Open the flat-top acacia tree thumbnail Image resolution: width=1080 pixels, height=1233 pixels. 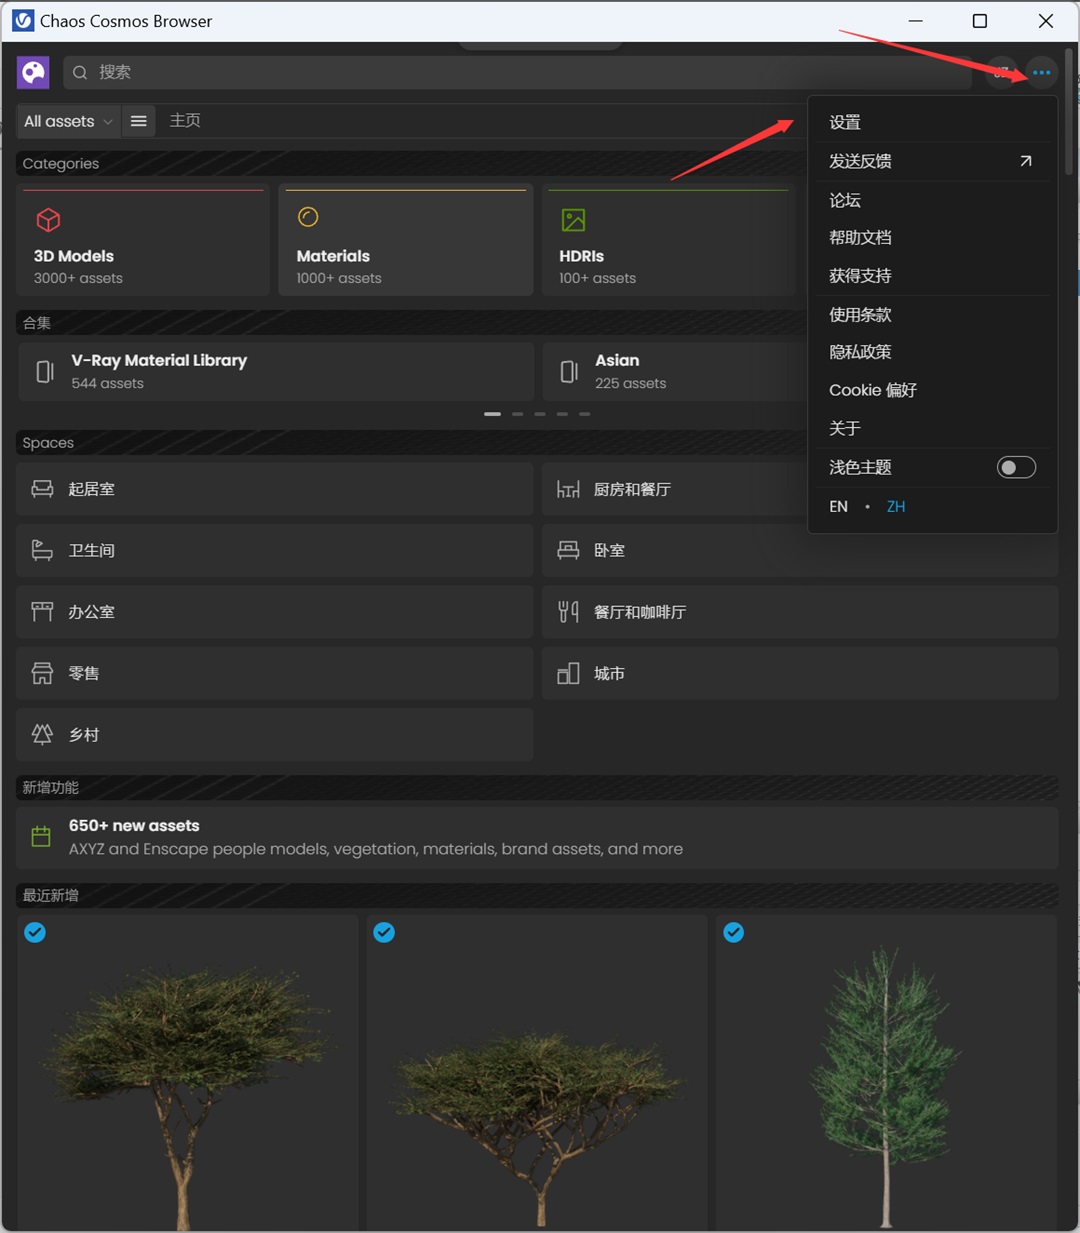click(x=537, y=1072)
